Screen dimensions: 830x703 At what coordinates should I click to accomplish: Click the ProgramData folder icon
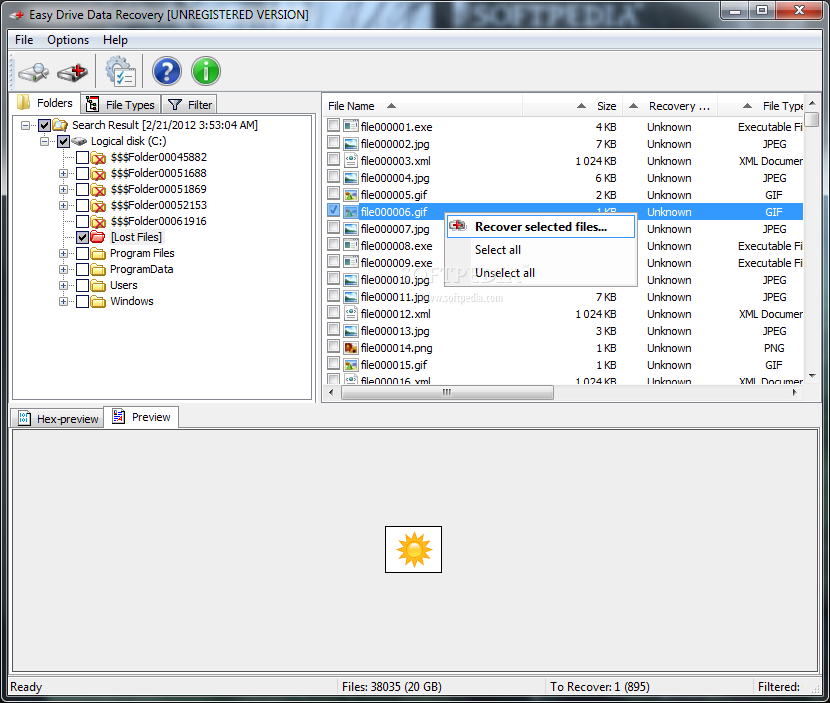98,269
